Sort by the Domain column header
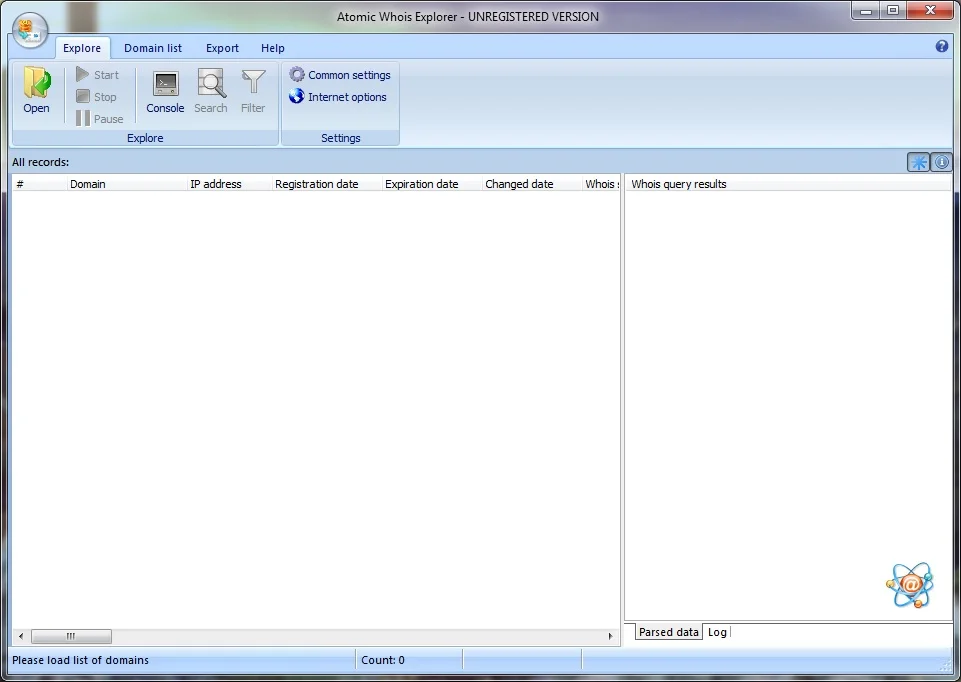The image size is (961, 682). point(88,183)
